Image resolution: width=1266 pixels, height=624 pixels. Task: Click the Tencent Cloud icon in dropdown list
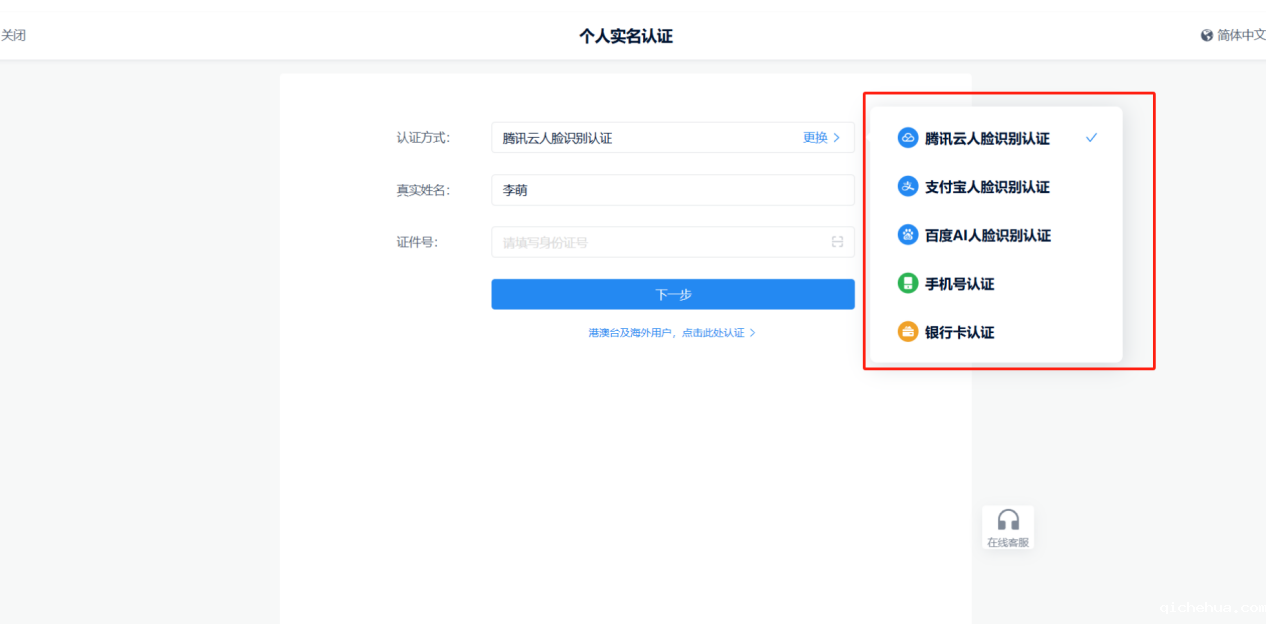pyautogui.click(x=907, y=138)
